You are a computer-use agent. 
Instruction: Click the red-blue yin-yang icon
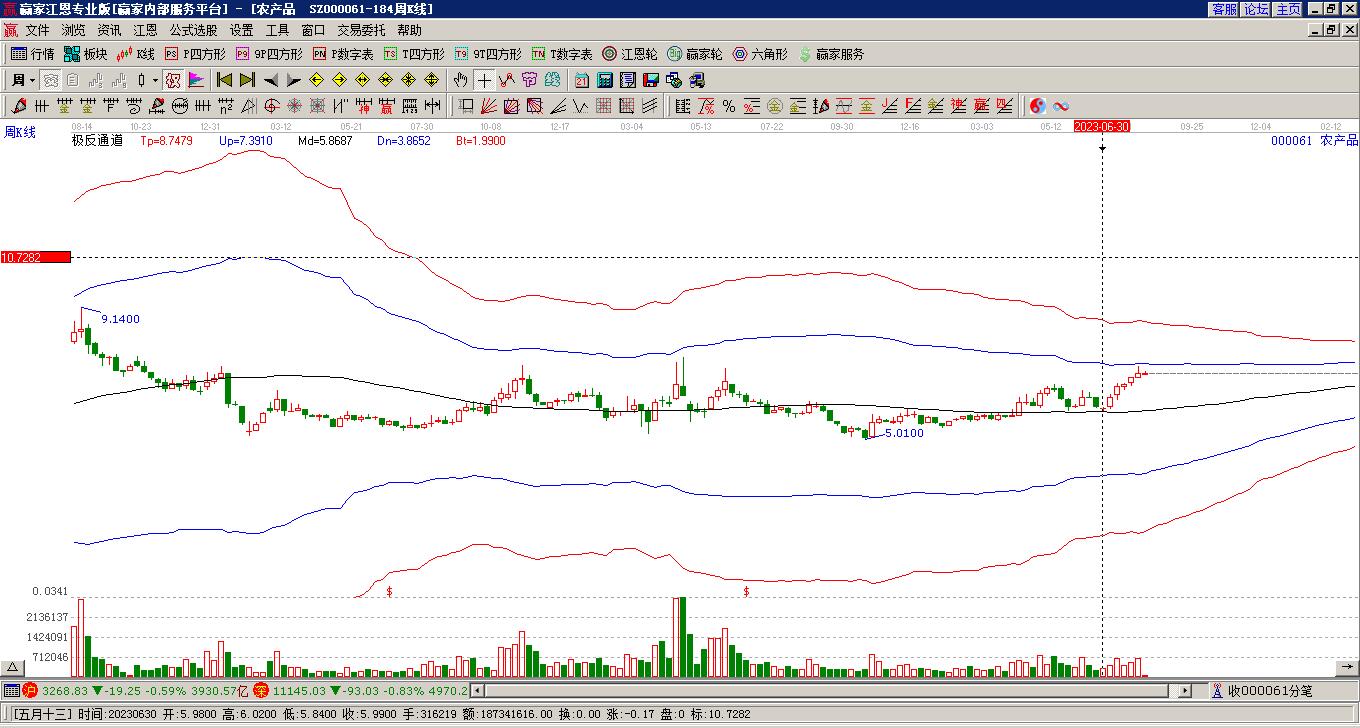tap(1037, 106)
